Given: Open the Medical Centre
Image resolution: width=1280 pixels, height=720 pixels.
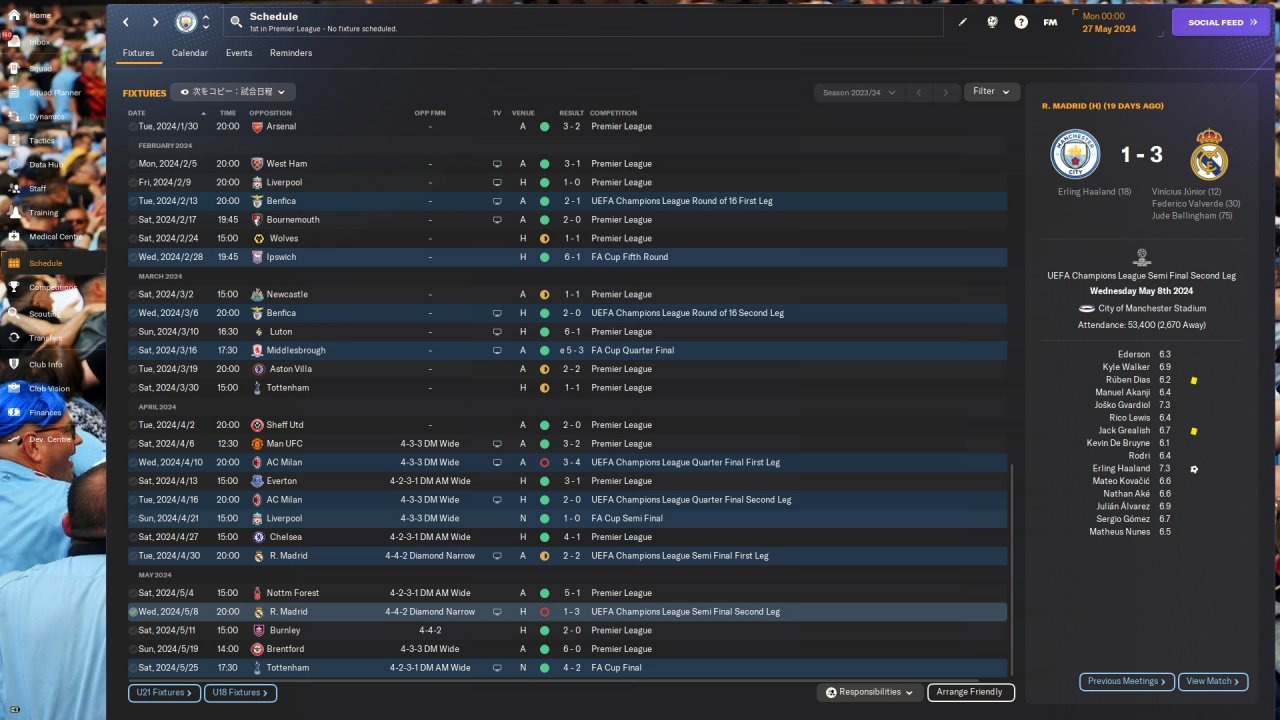Looking at the screenshot, I should [56, 237].
